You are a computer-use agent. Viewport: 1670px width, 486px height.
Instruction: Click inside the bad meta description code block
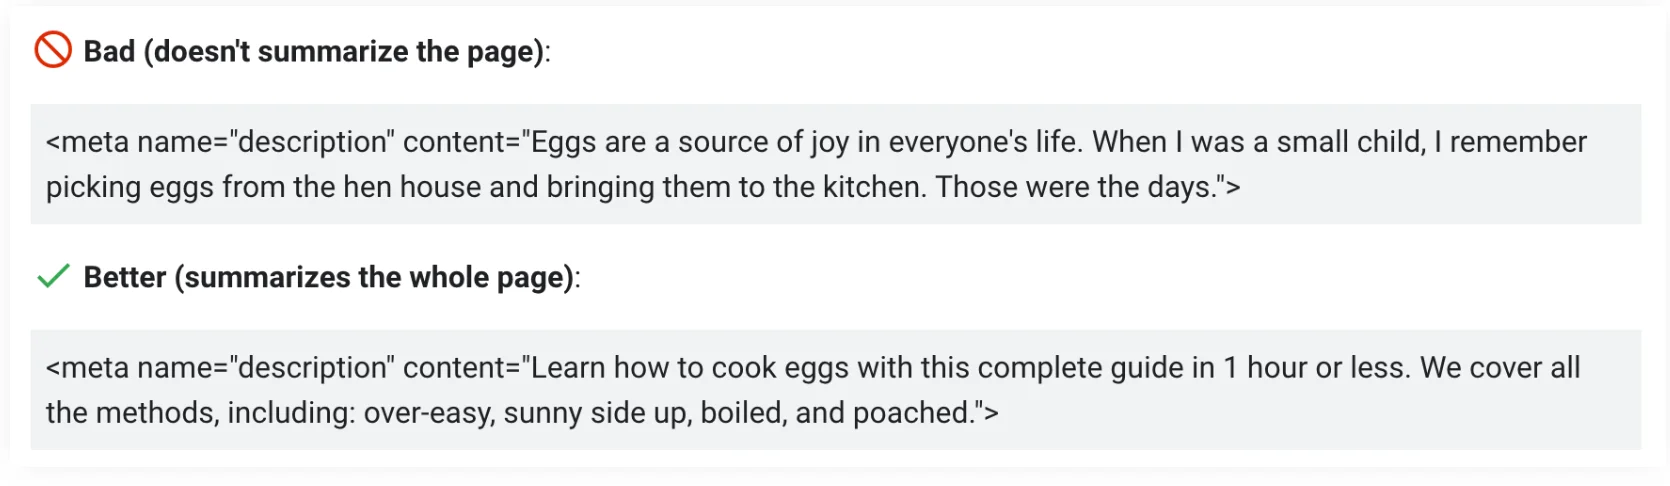pyautogui.click(x=835, y=164)
